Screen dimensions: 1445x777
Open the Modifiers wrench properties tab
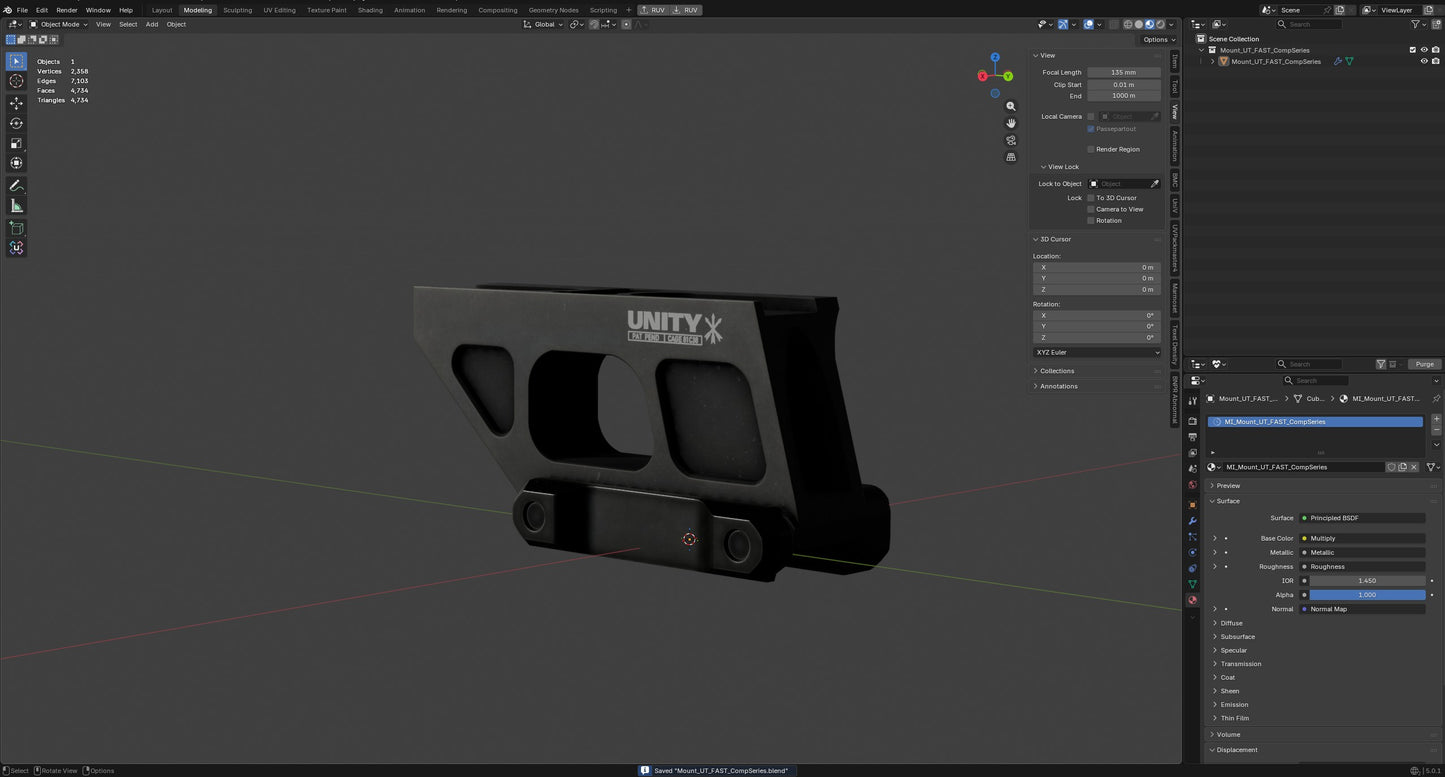click(x=1192, y=521)
